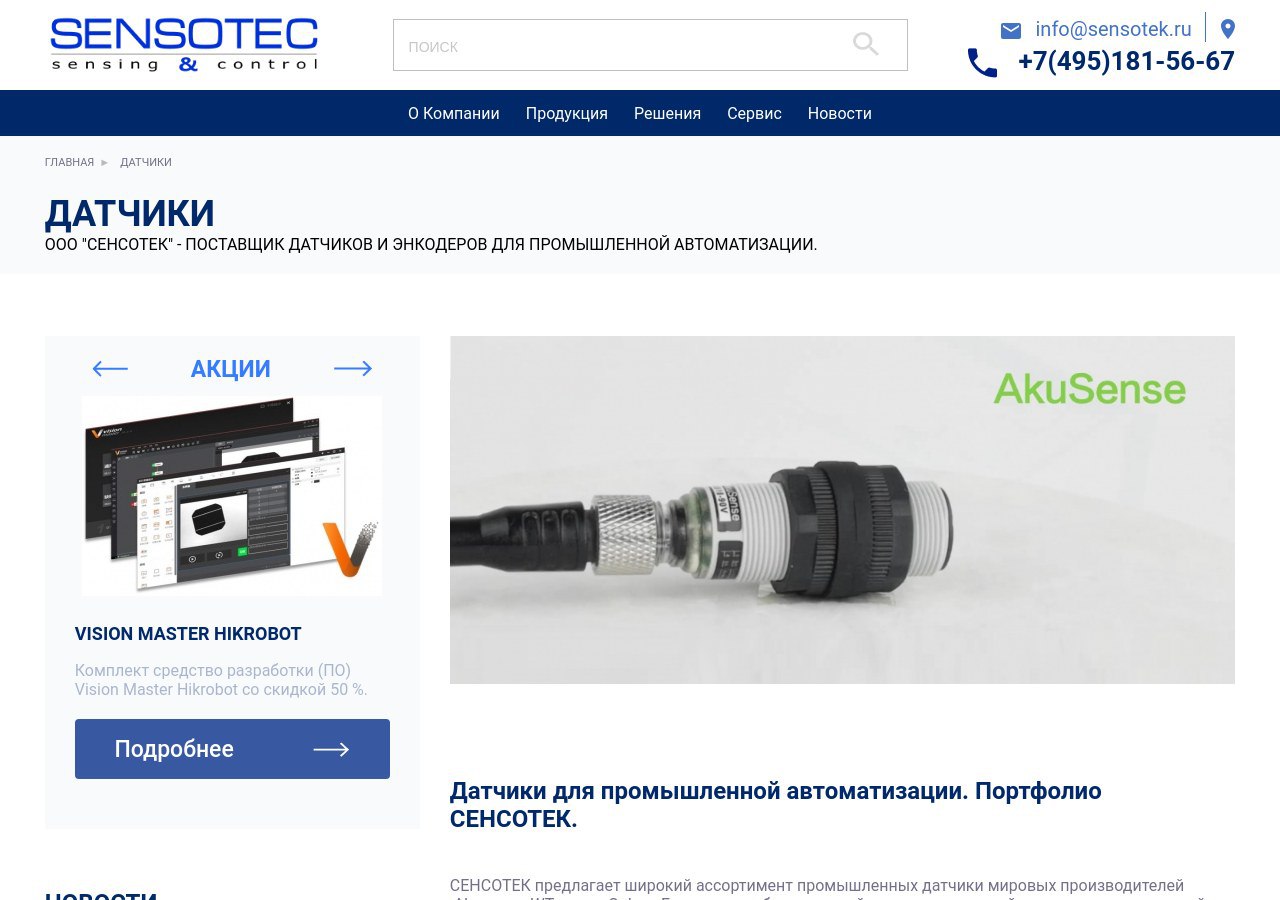The width and height of the screenshot is (1280, 900).
Task: Click the Подробнее button
Action: [232, 749]
